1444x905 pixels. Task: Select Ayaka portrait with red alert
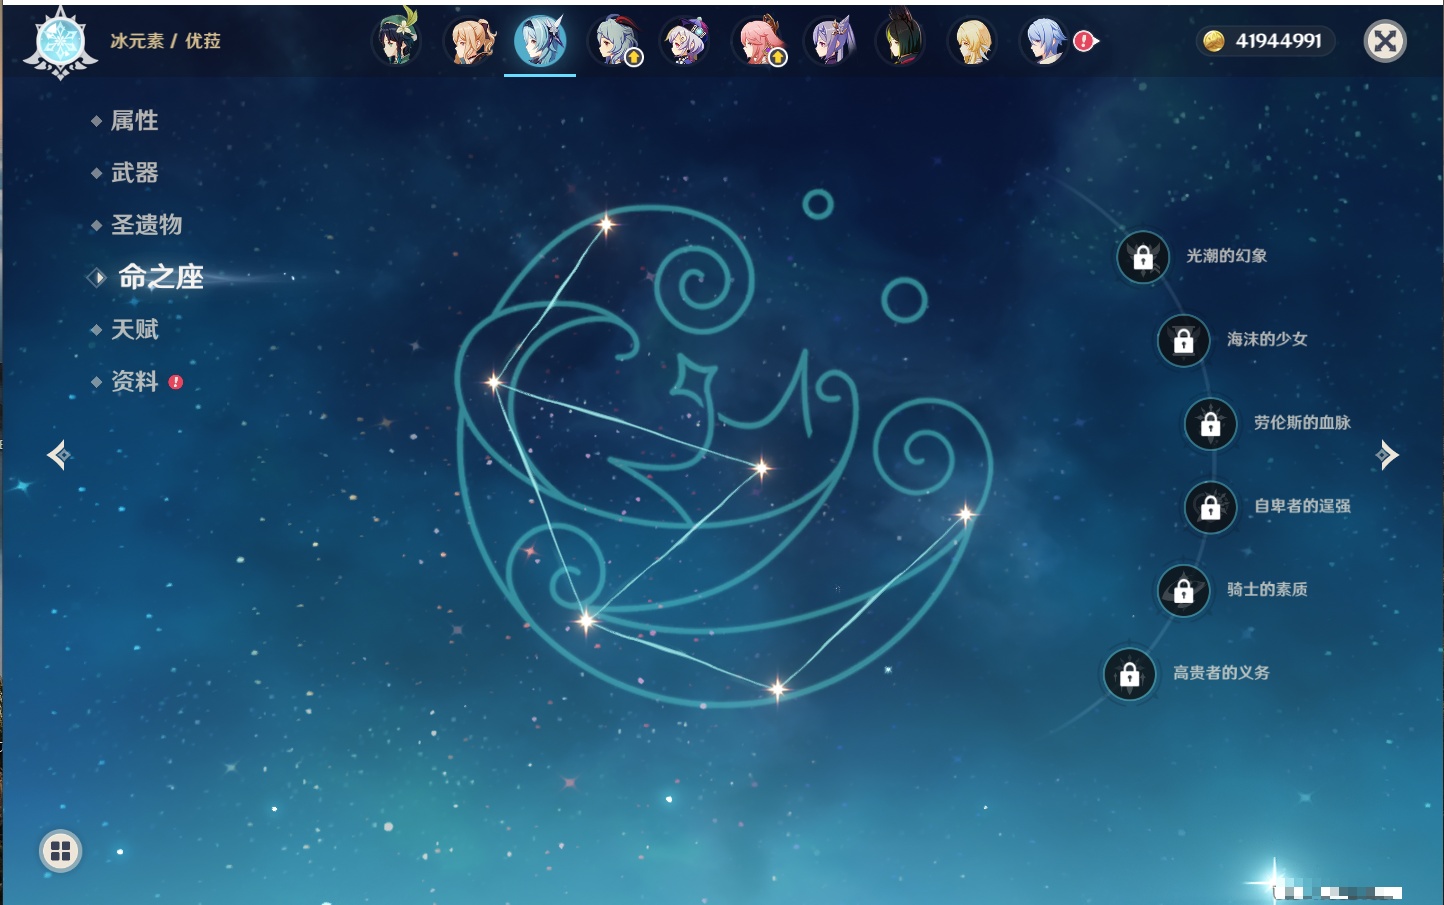point(1045,41)
